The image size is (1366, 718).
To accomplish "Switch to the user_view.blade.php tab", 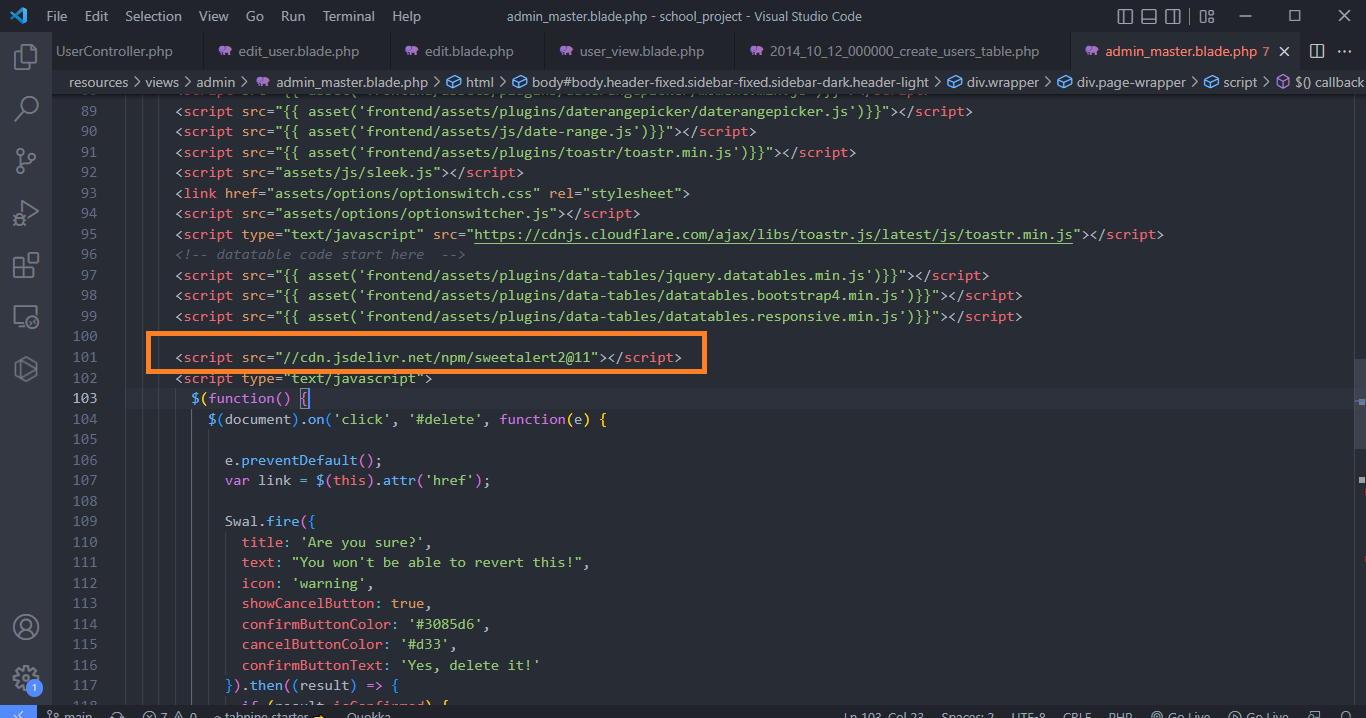I will click(x=641, y=51).
